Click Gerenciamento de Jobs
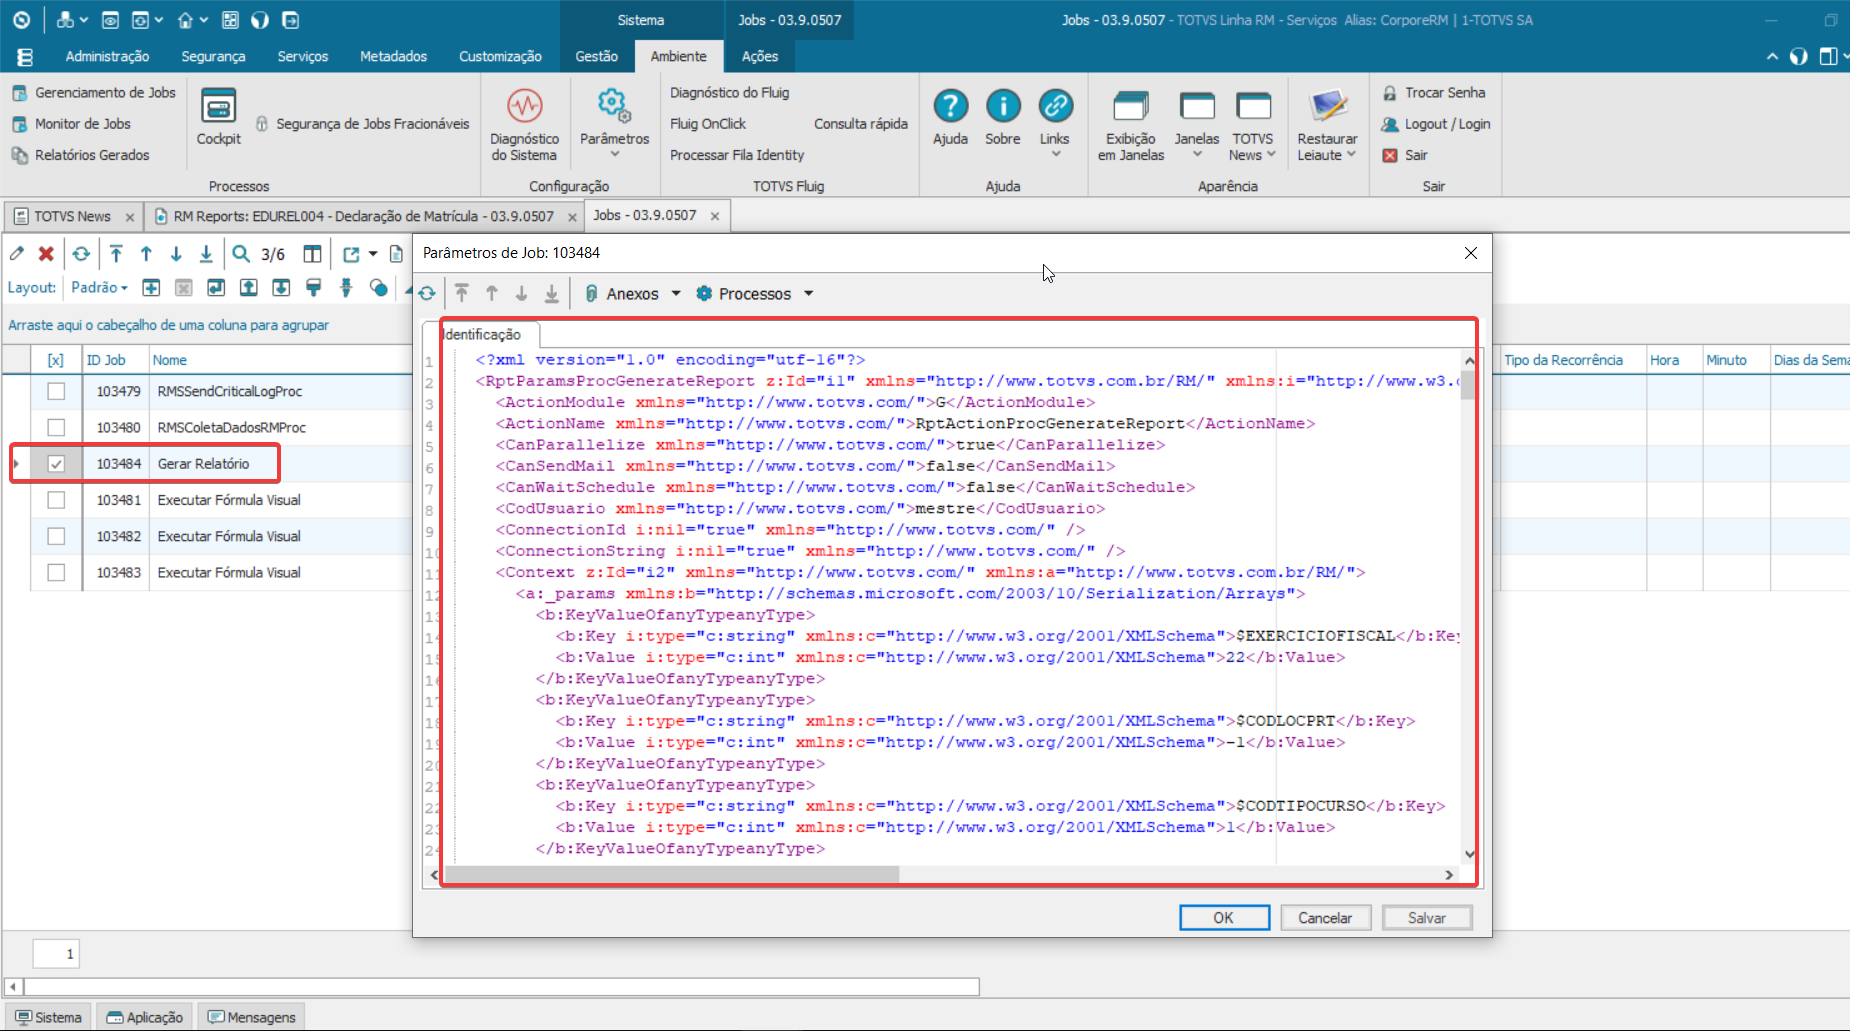 click(94, 92)
